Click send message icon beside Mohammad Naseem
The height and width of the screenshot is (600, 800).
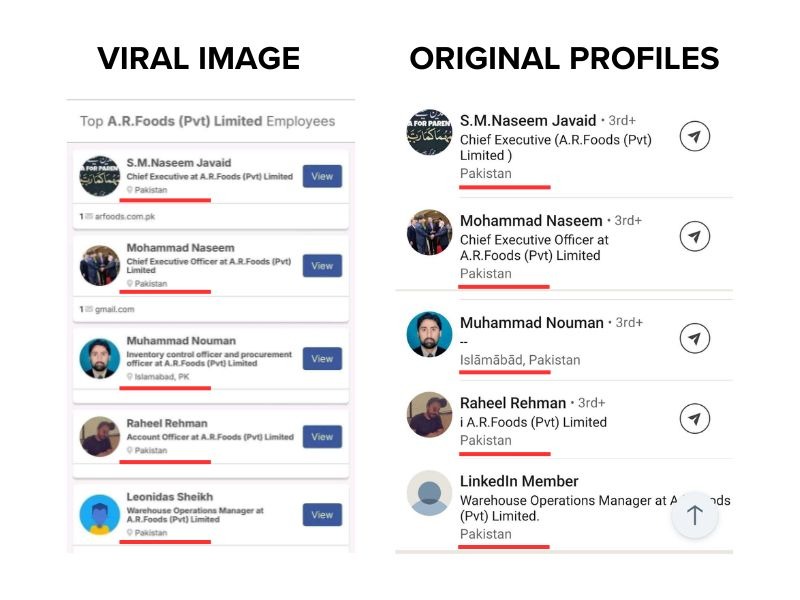click(695, 236)
